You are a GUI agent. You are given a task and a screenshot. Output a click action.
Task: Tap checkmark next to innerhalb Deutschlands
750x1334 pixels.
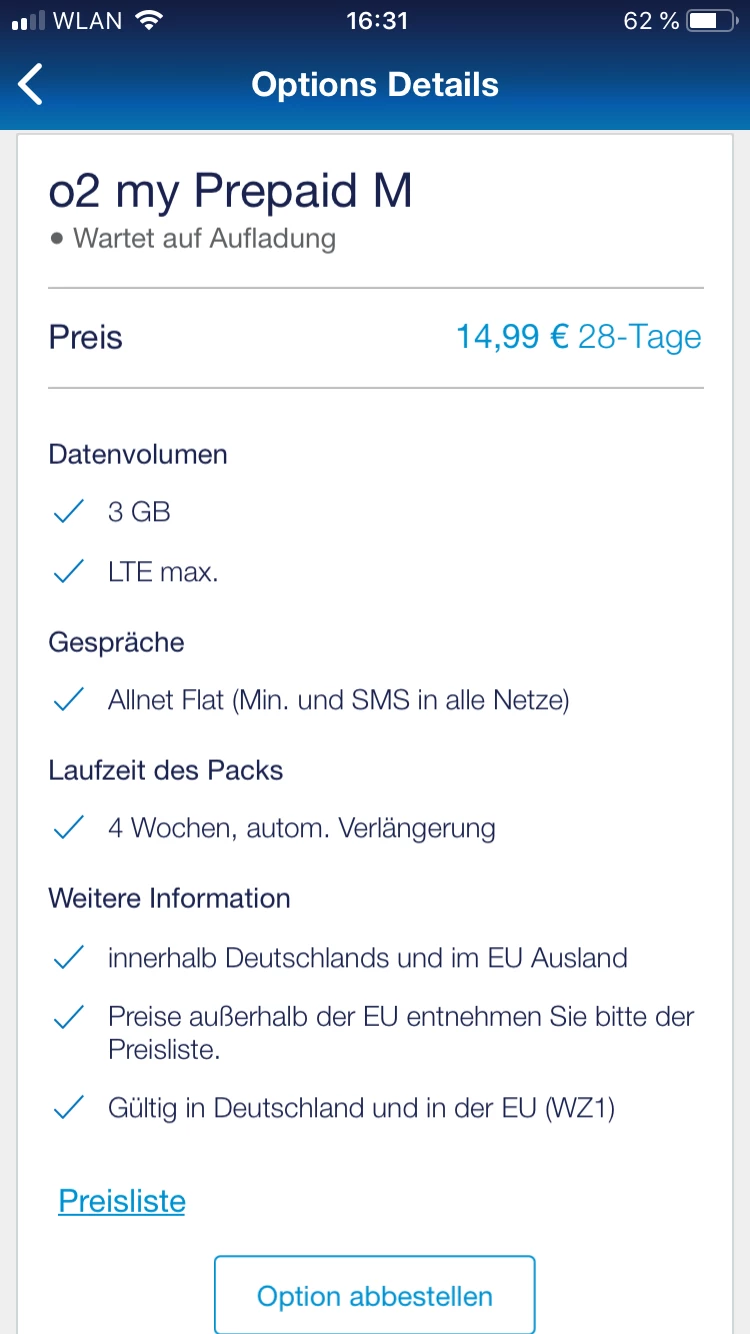tap(68, 958)
